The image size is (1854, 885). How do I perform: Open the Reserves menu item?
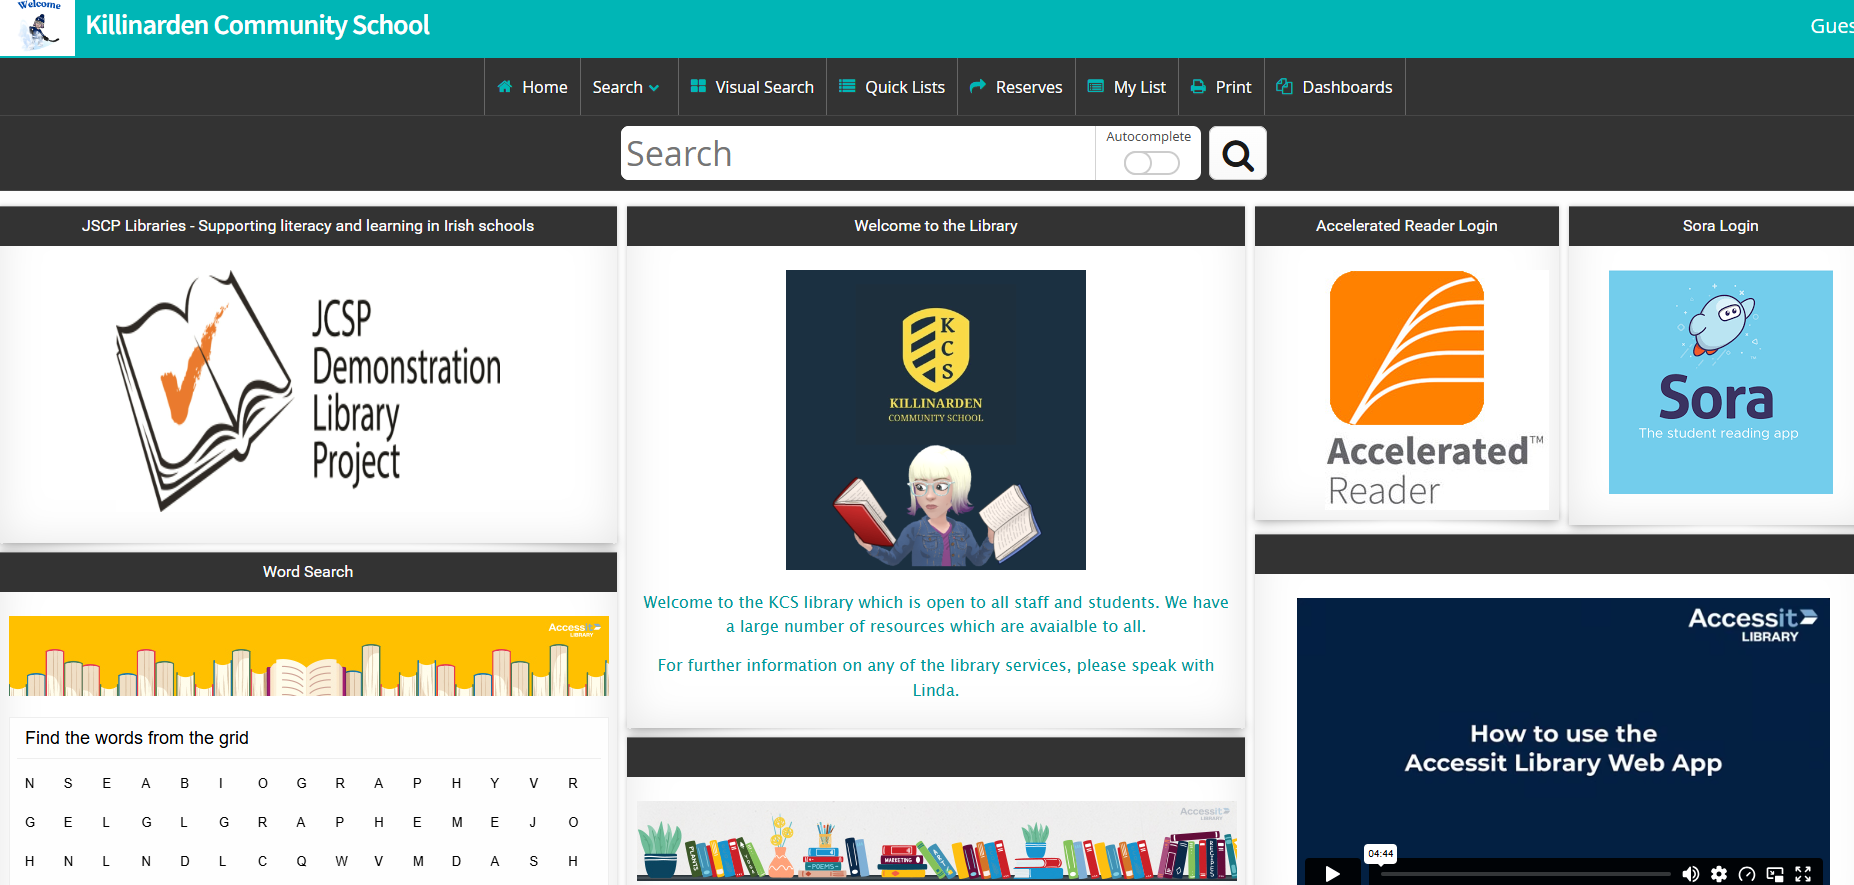[1016, 87]
